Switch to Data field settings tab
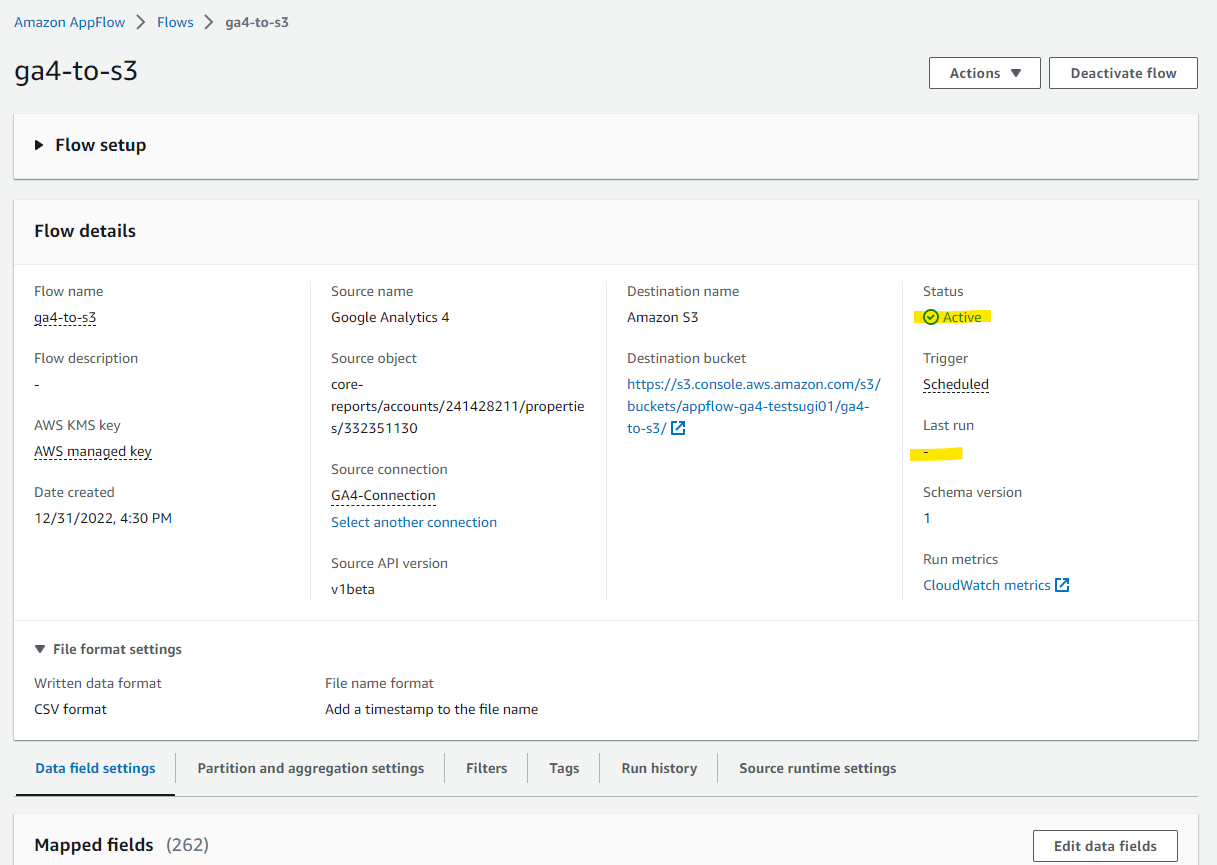This screenshot has width=1217, height=865. coord(95,768)
